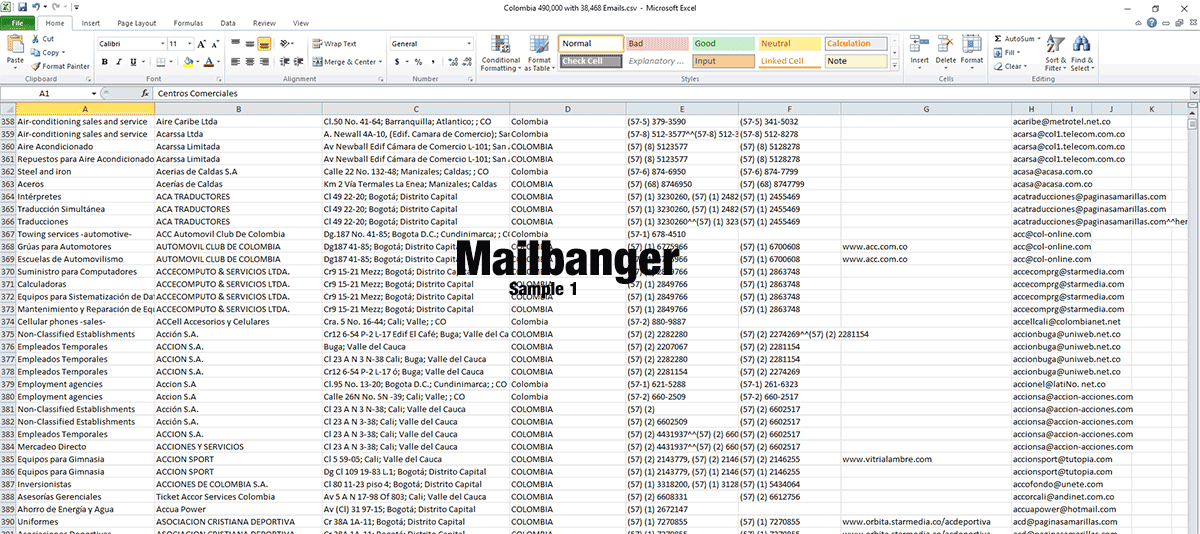The width and height of the screenshot is (1200, 534).
Task: Click the Delete cells button
Action: pos(946,52)
